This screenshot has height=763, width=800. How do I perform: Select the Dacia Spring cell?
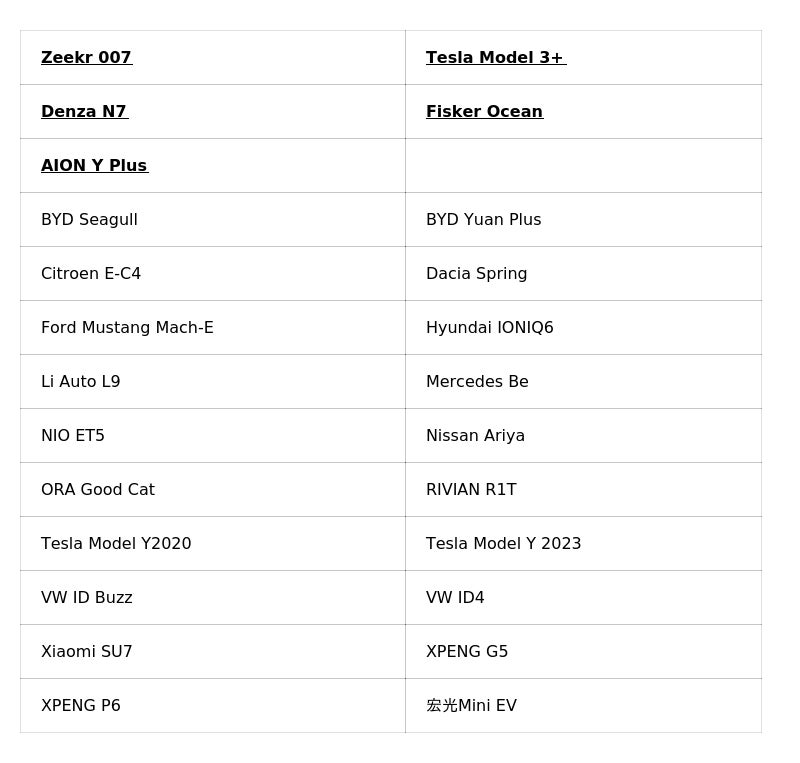click(x=476, y=274)
